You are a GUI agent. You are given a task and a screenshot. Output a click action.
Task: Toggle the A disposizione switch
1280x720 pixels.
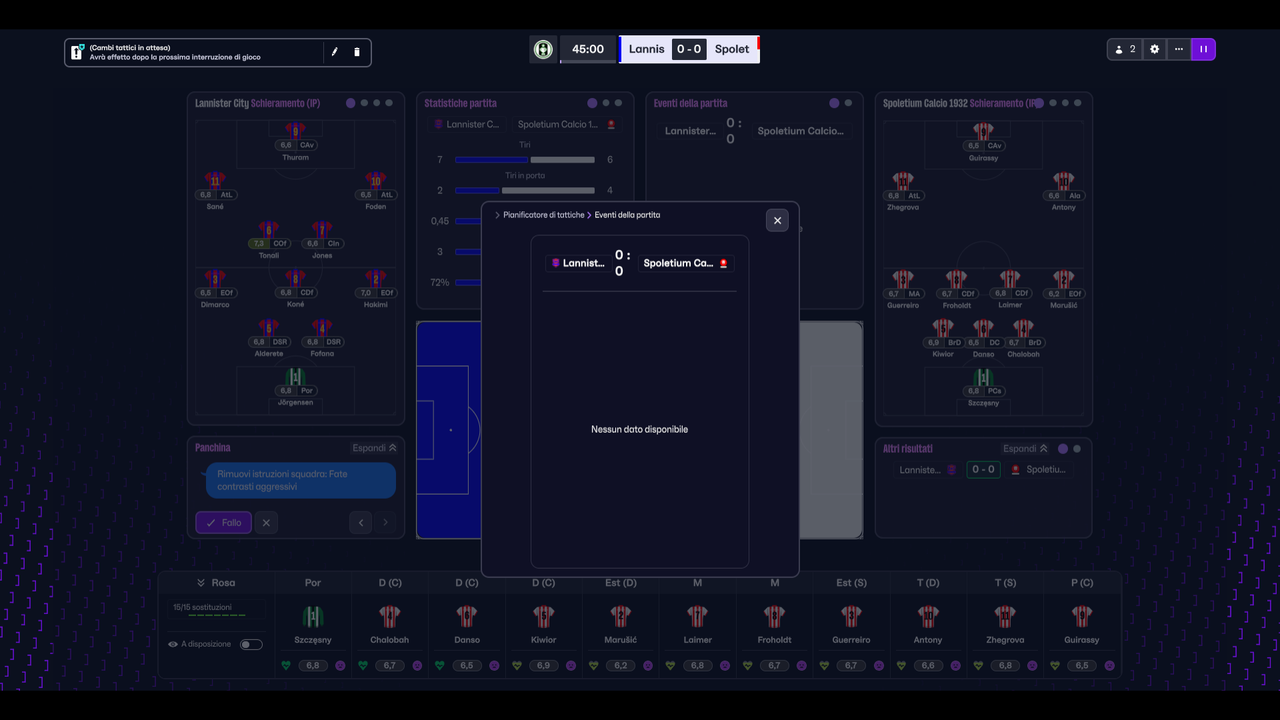(251, 644)
